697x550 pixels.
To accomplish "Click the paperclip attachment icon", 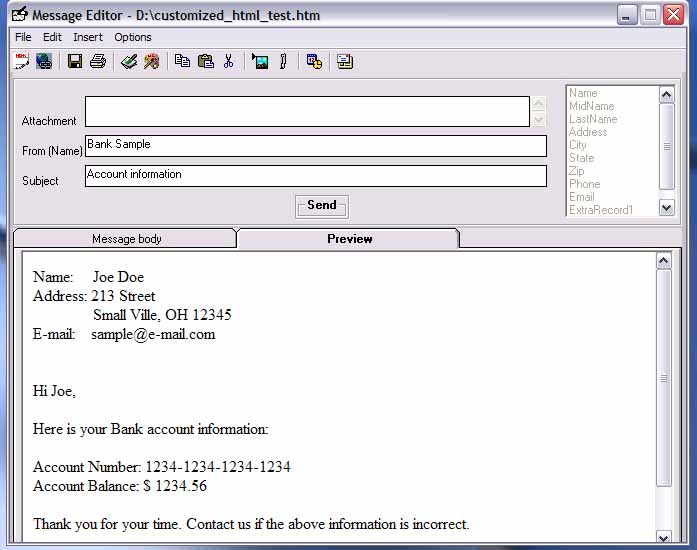I will 284,62.
